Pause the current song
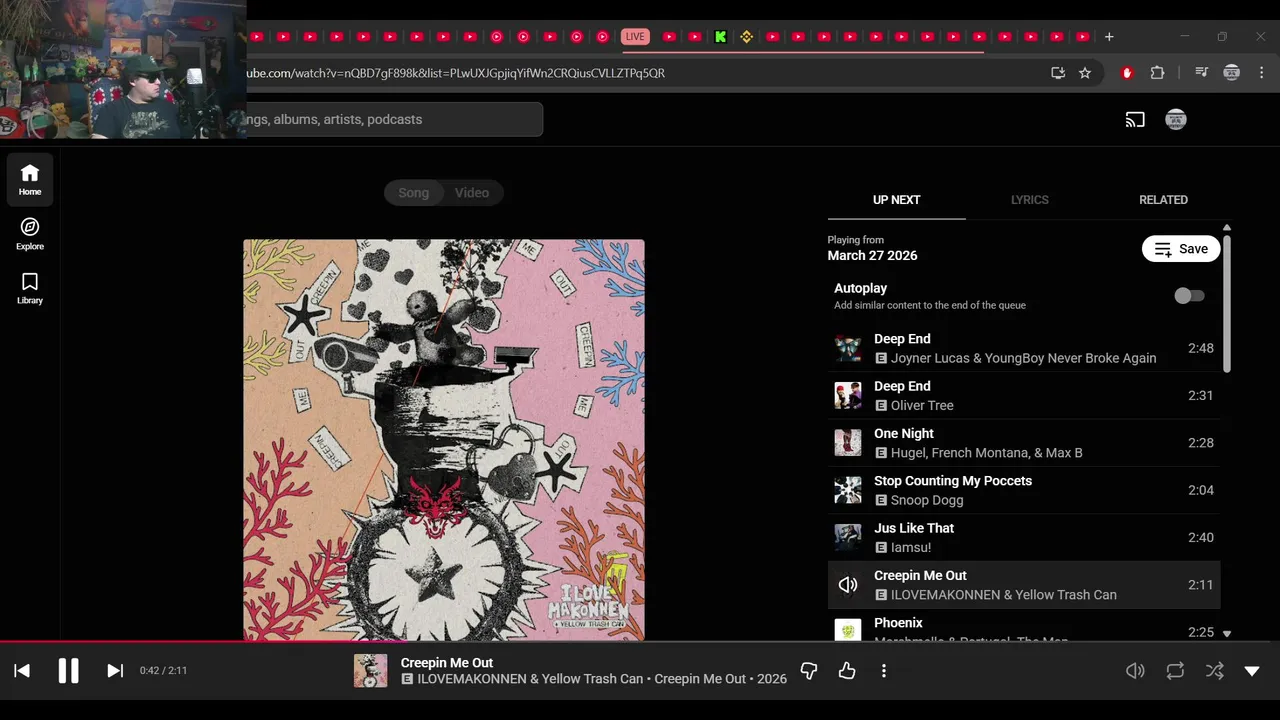Viewport: 1280px width, 720px height. pyautogui.click(x=68, y=671)
